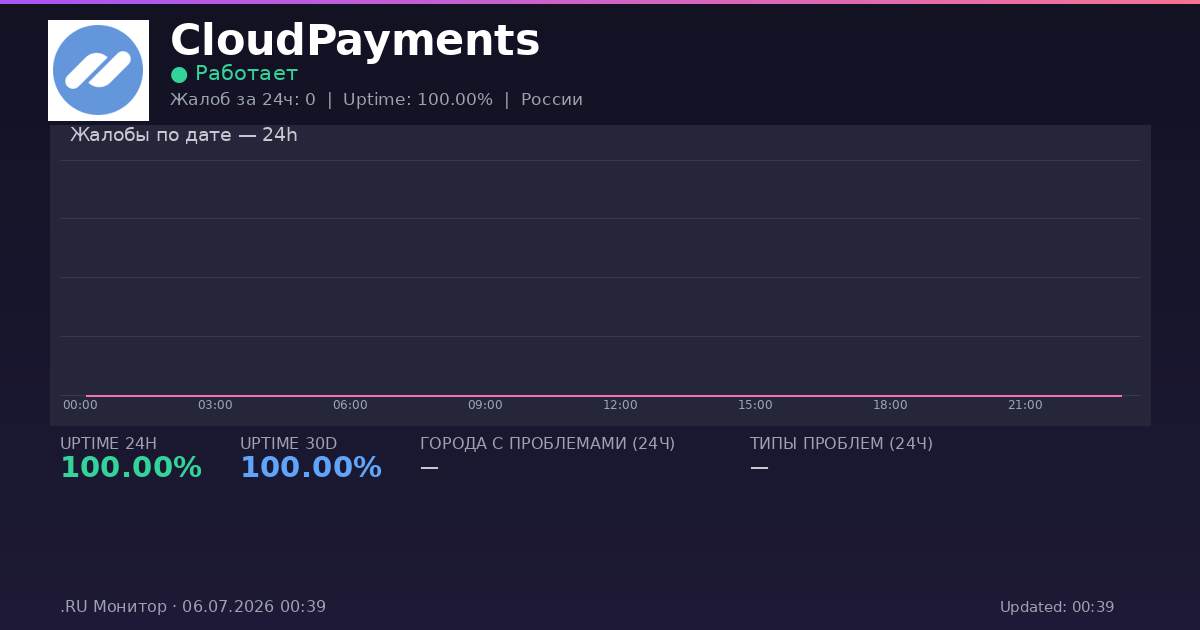Click the pink complaints line in chart
This screenshot has width=1200, height=630.
point(604,396)
